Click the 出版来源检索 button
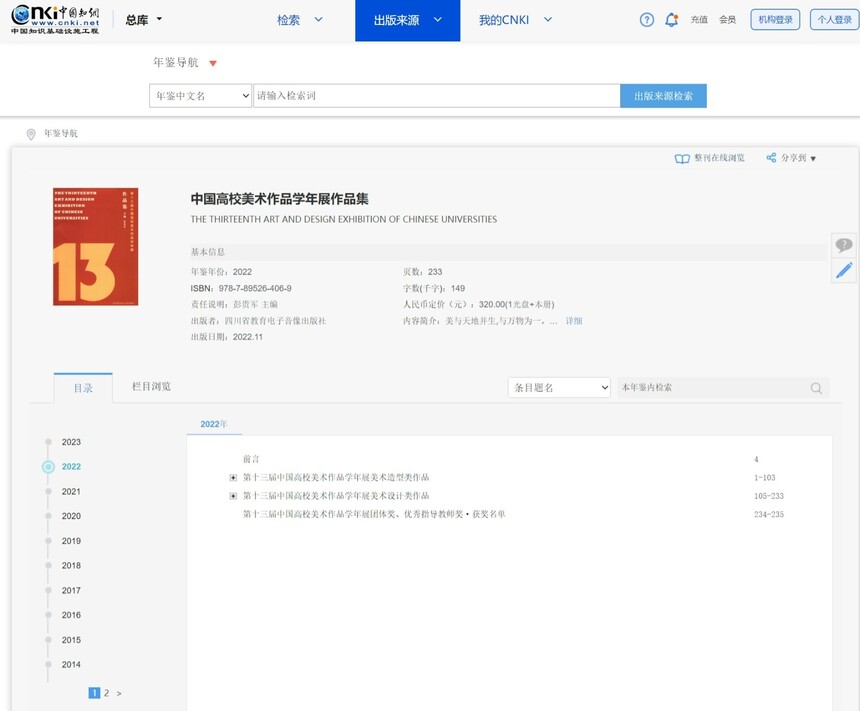Viewport: 860px width, 711px height. click(x=663, y=96)
